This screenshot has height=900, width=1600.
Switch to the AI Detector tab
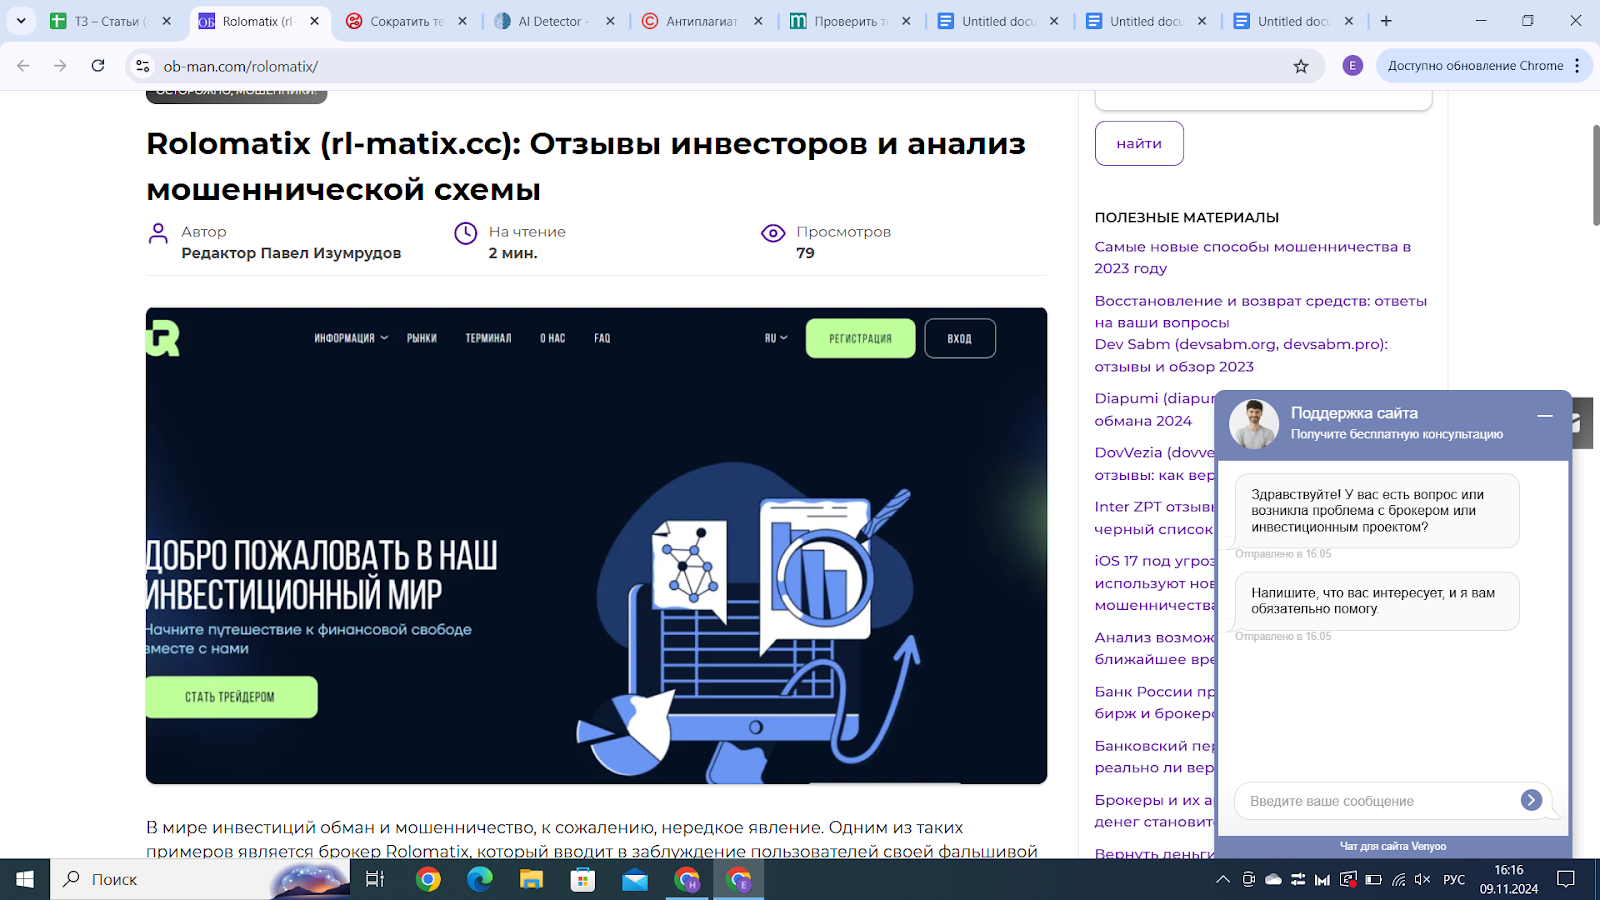tap(552, 21)
